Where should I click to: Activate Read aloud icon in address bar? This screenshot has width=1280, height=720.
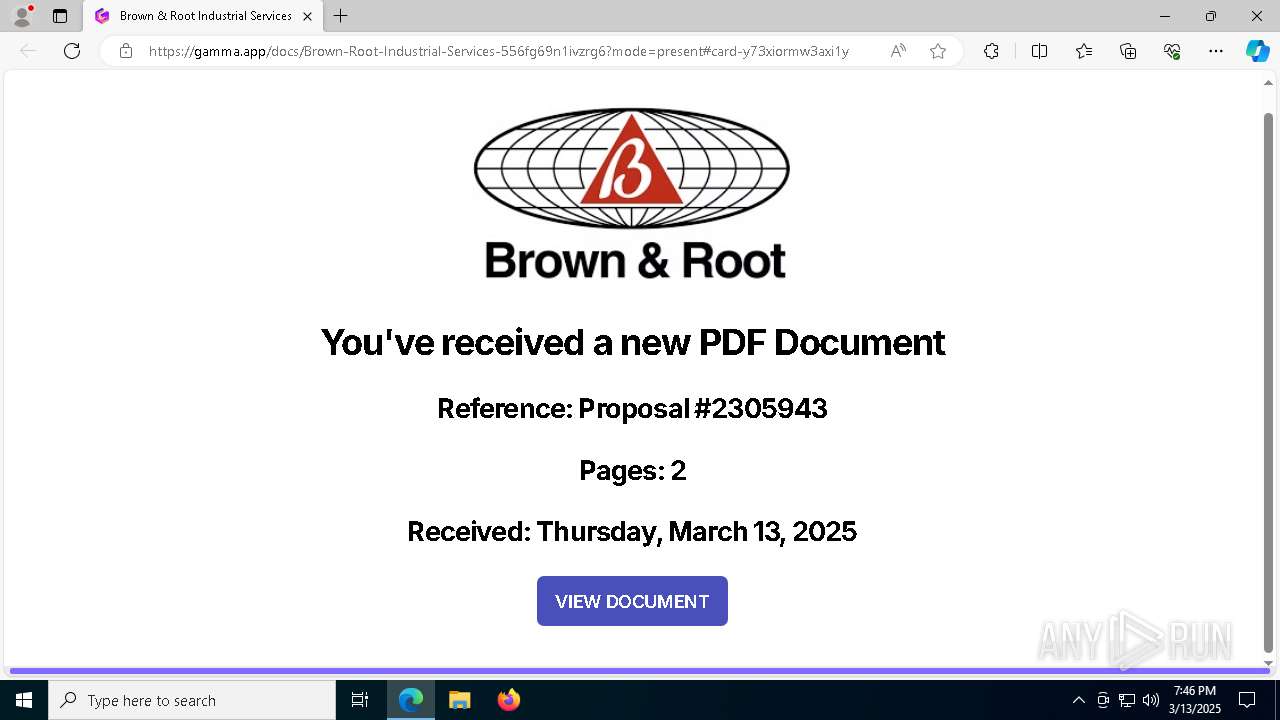click(x=898, y=51)
